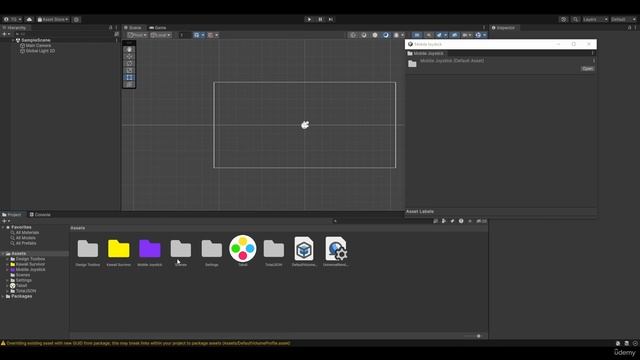The image size is (640, 360).
Task: Click the Project panel add (+) button
Action: pos(4,221)
